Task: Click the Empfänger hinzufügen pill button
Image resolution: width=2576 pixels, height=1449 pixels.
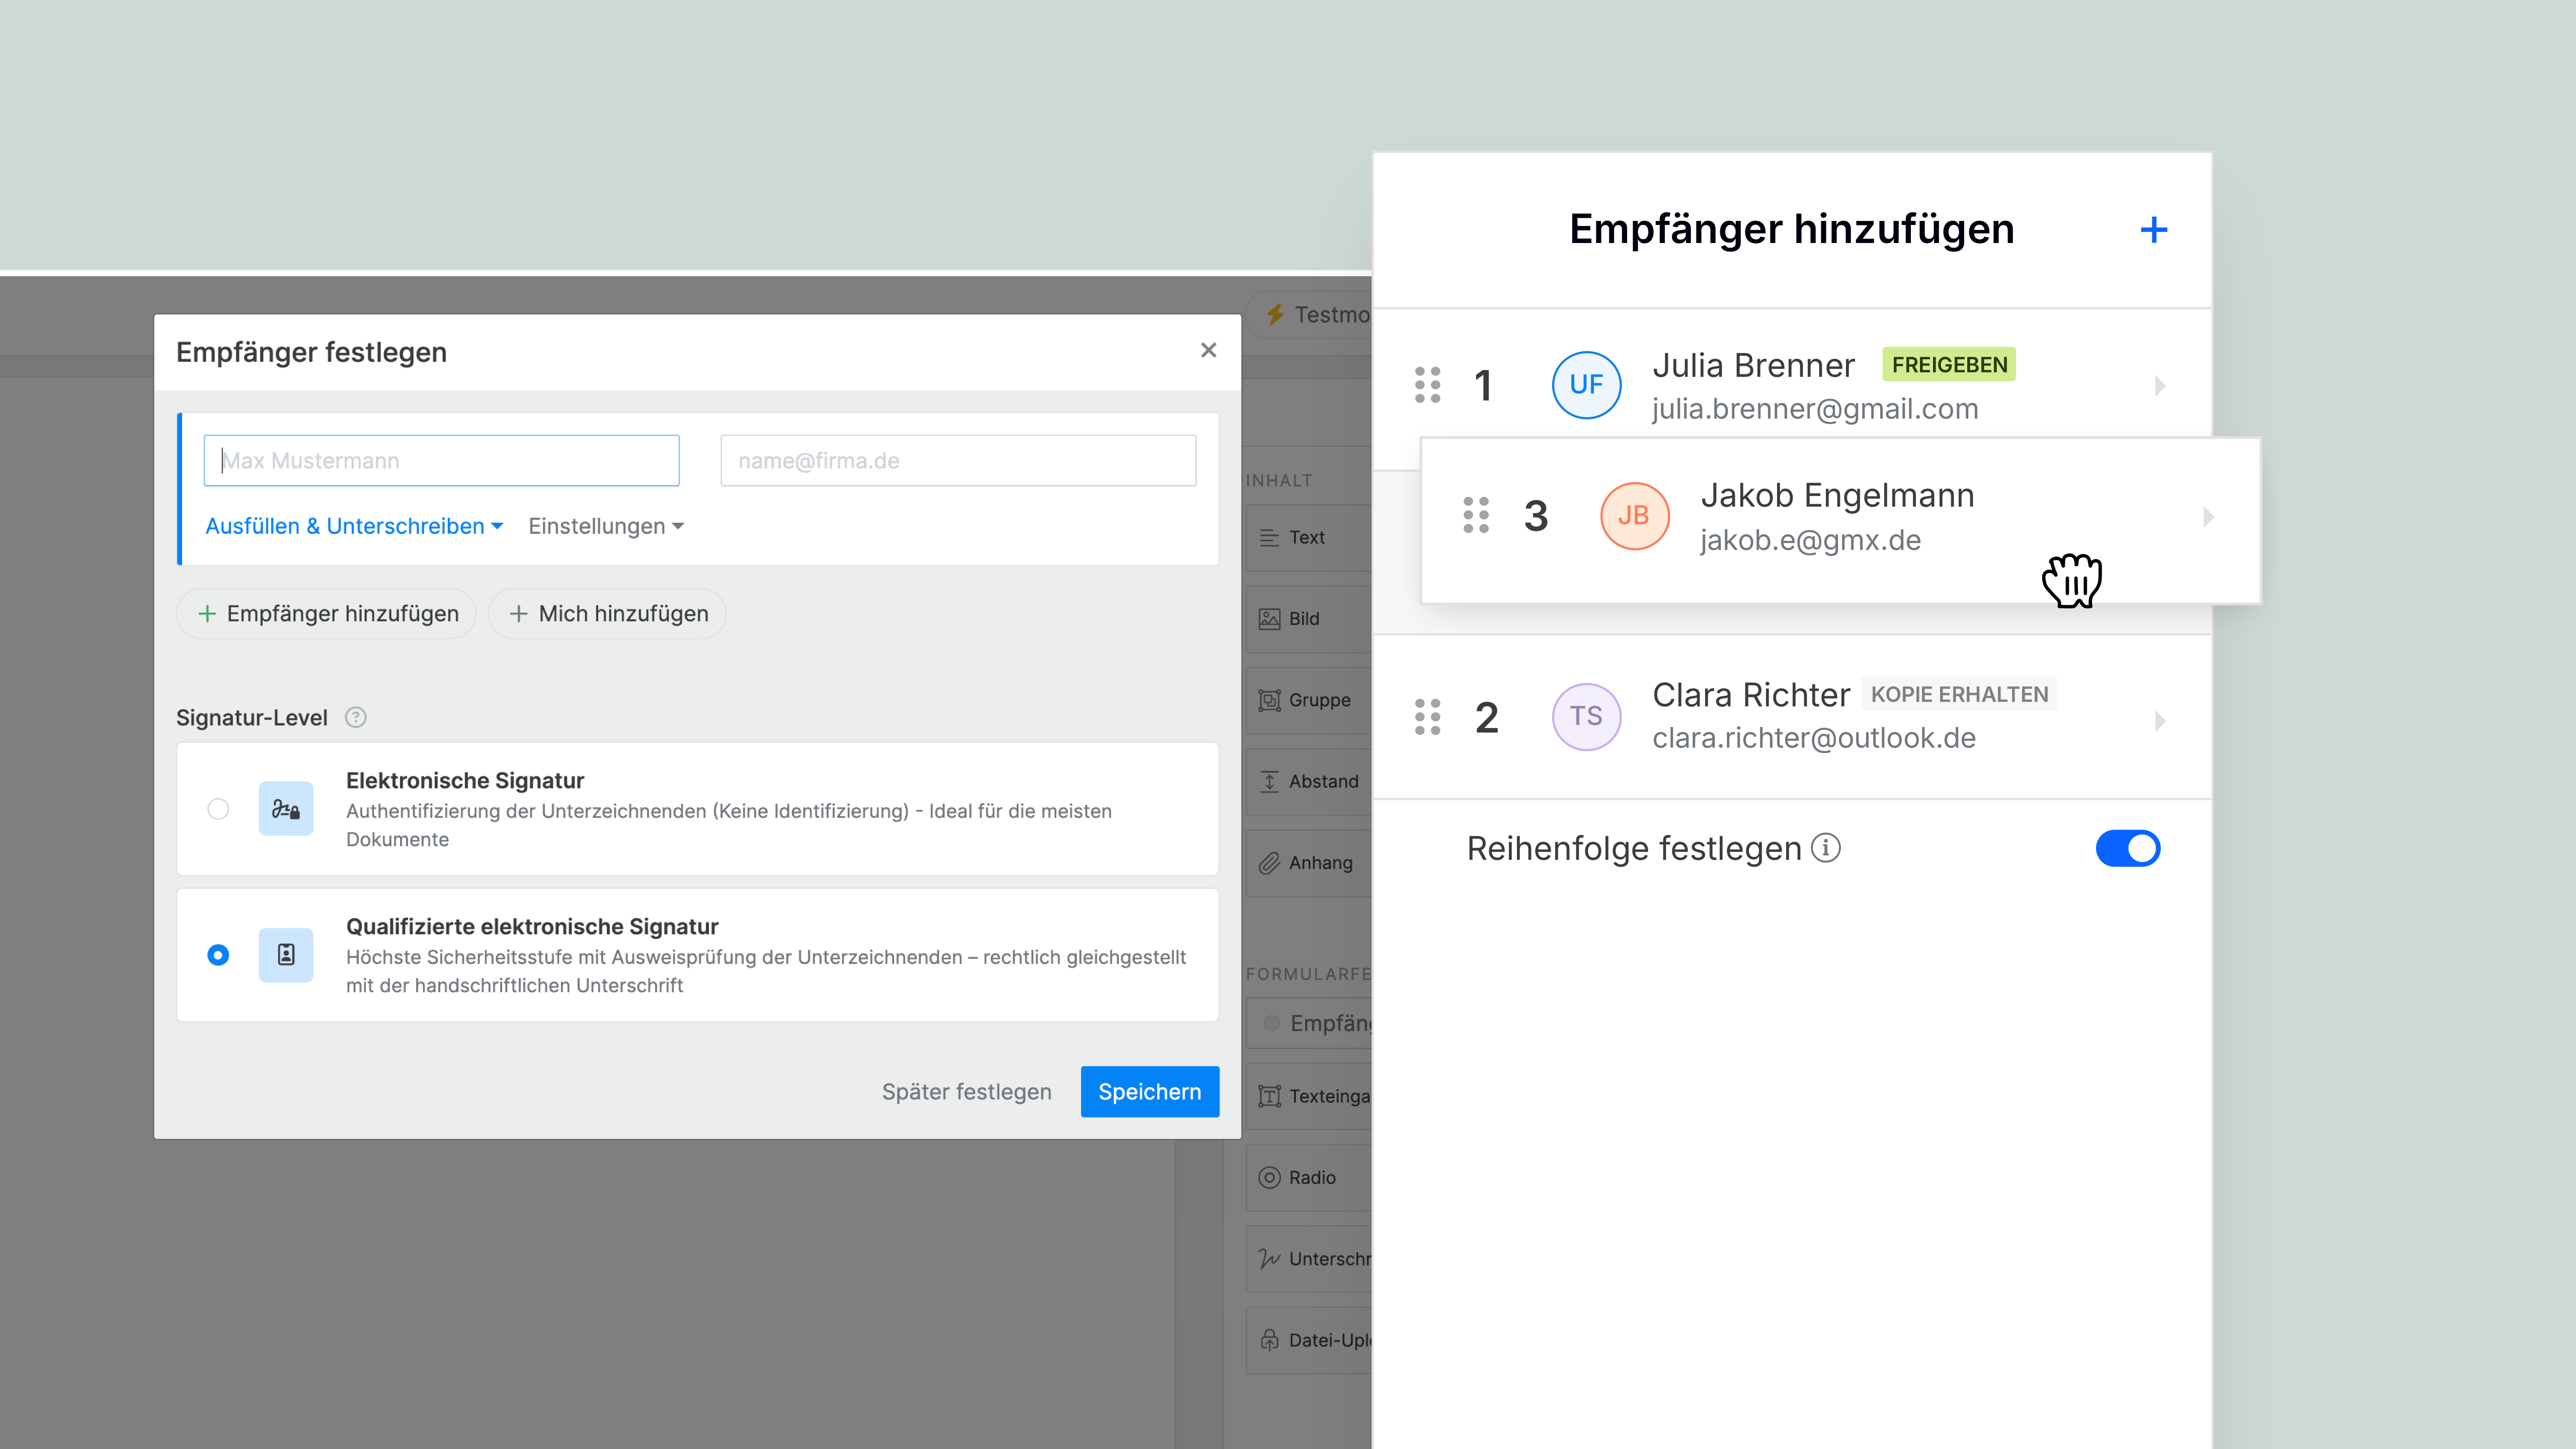Action: pos(327,613)
